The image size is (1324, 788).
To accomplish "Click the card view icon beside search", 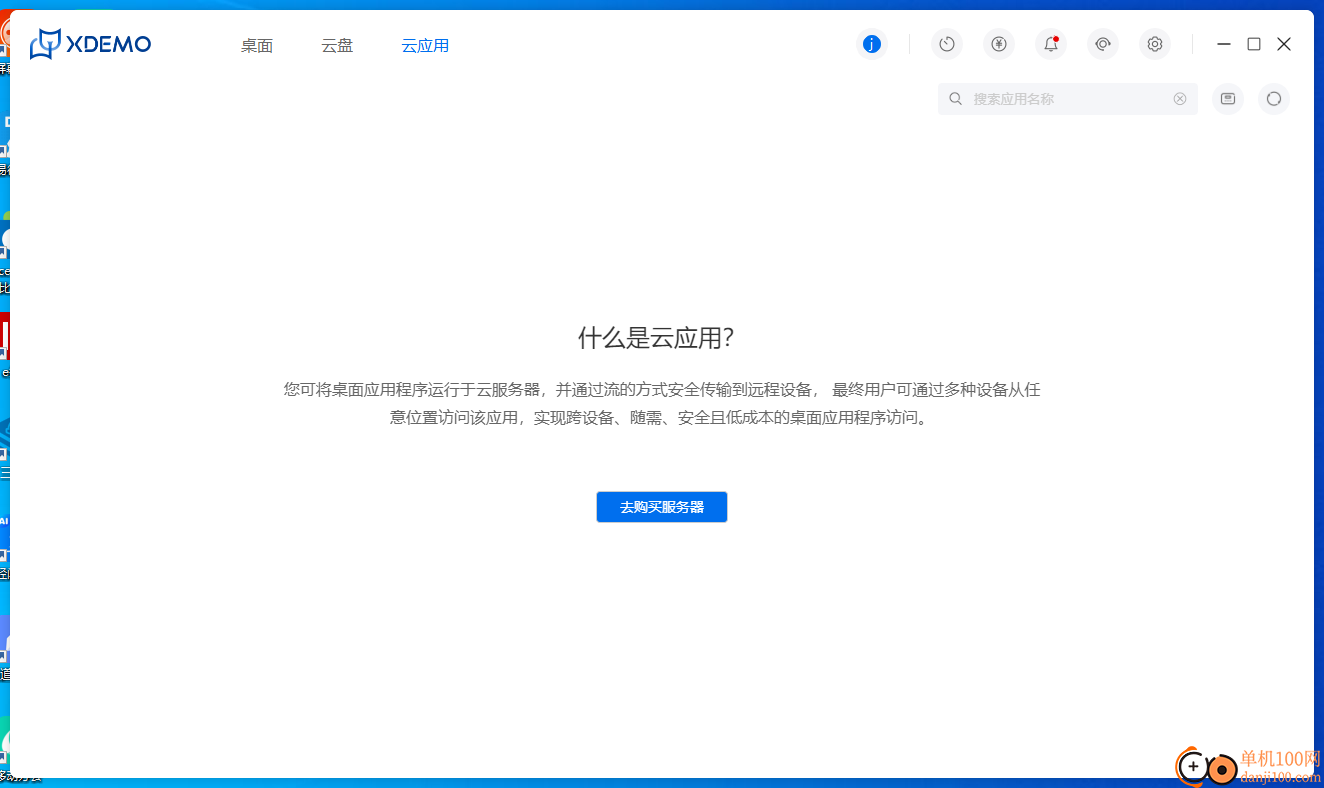I will pos(1228,99).
